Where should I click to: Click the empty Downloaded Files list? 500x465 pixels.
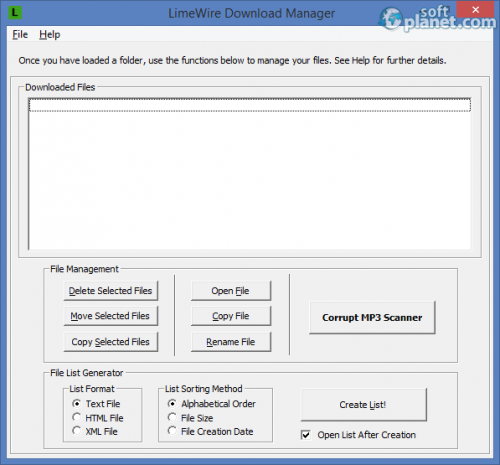[250, 174]
